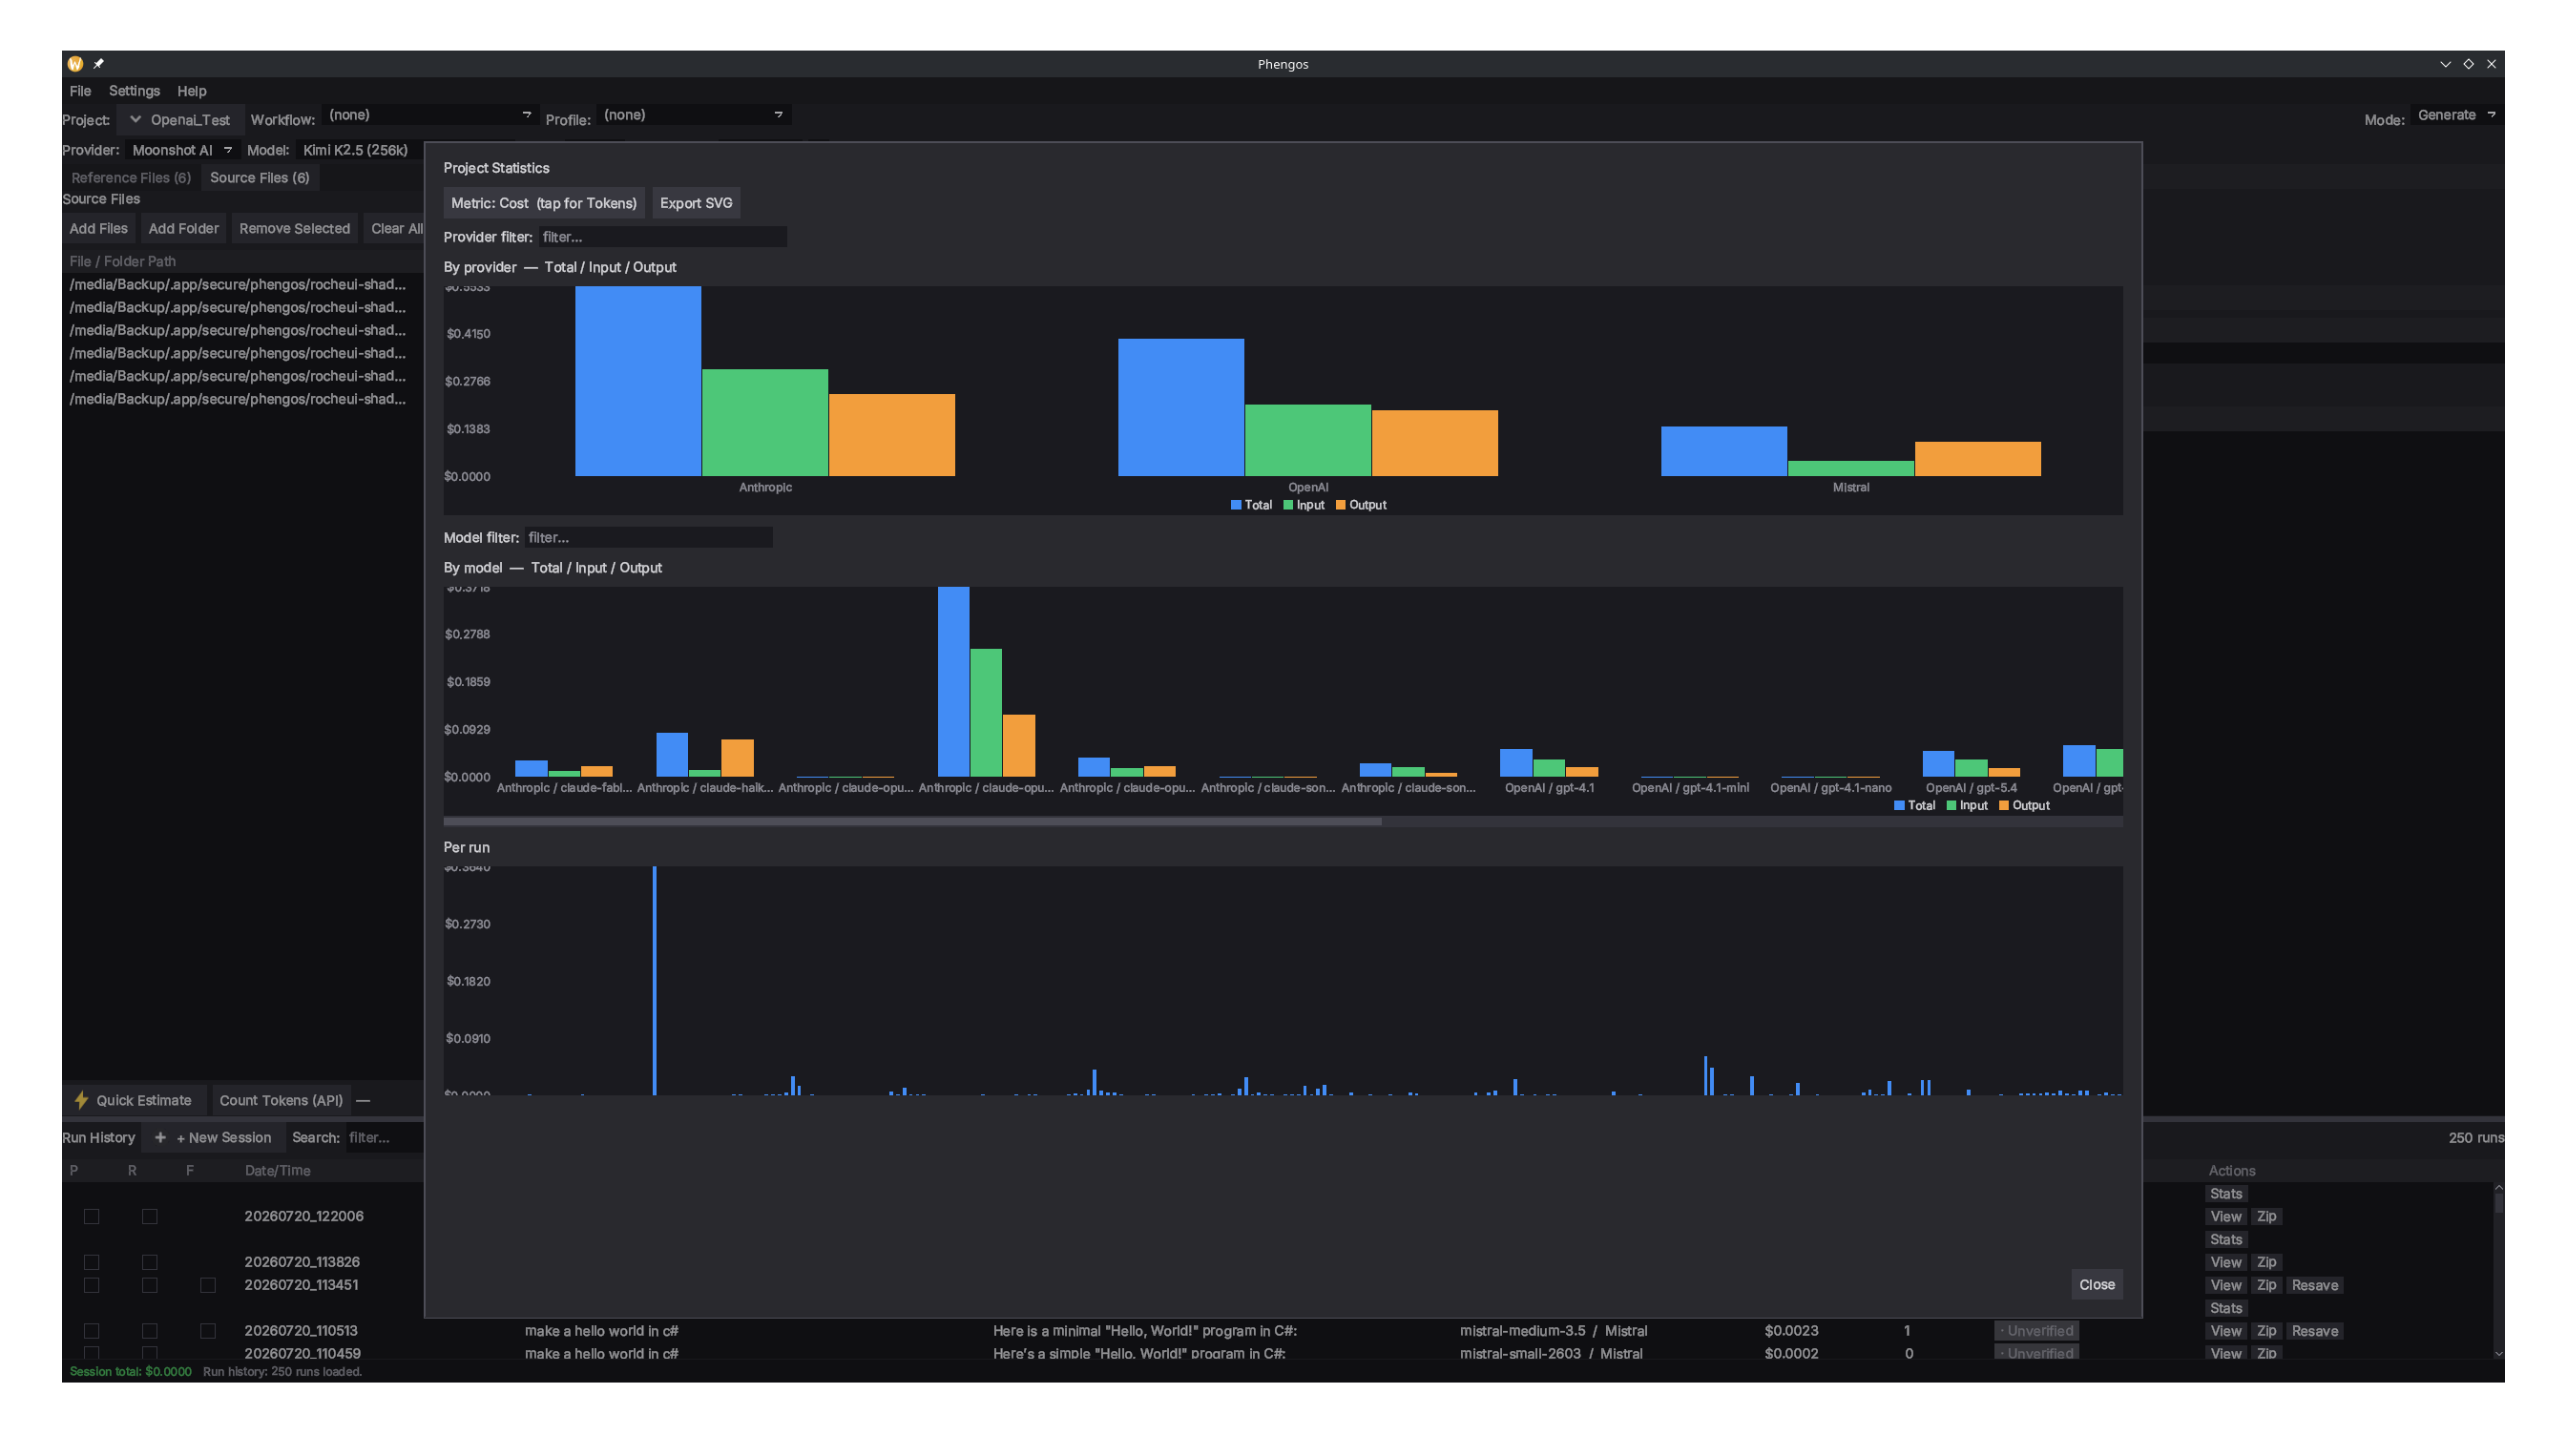Screen dimensions: 2567x1456
Task: Toggle P checkbox for run 20260720_122006
Action: 92,1216
